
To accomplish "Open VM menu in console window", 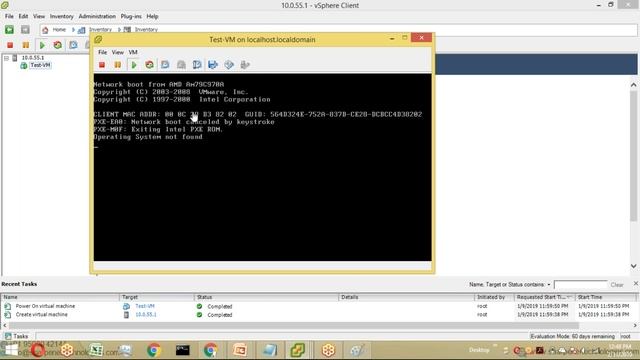I will [133, 52].
